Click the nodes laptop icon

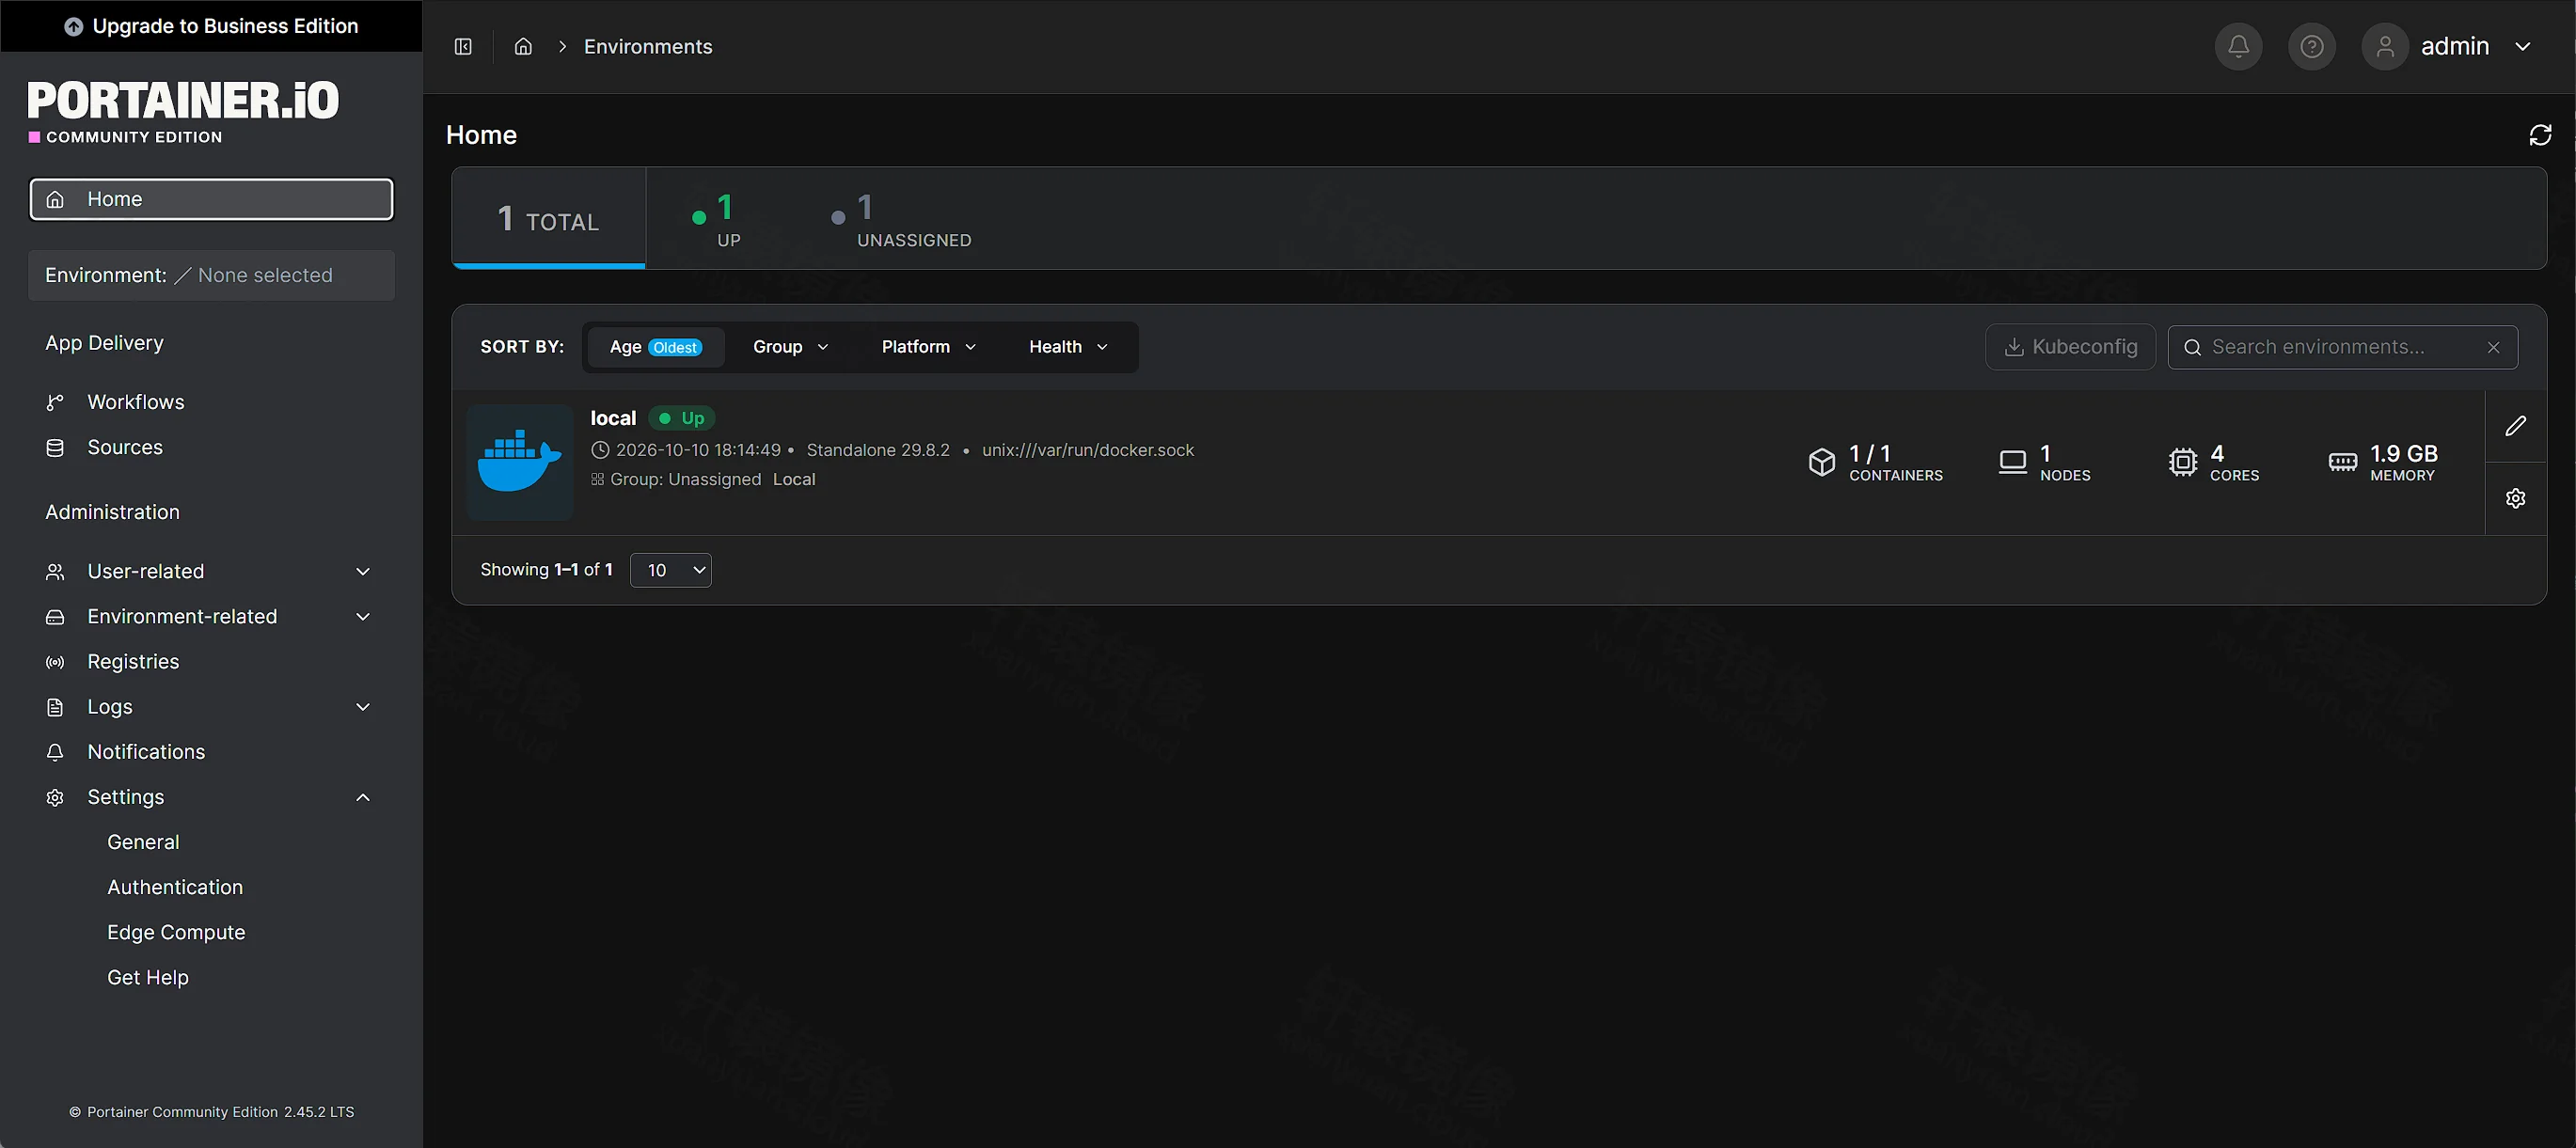coord(2012,462)
